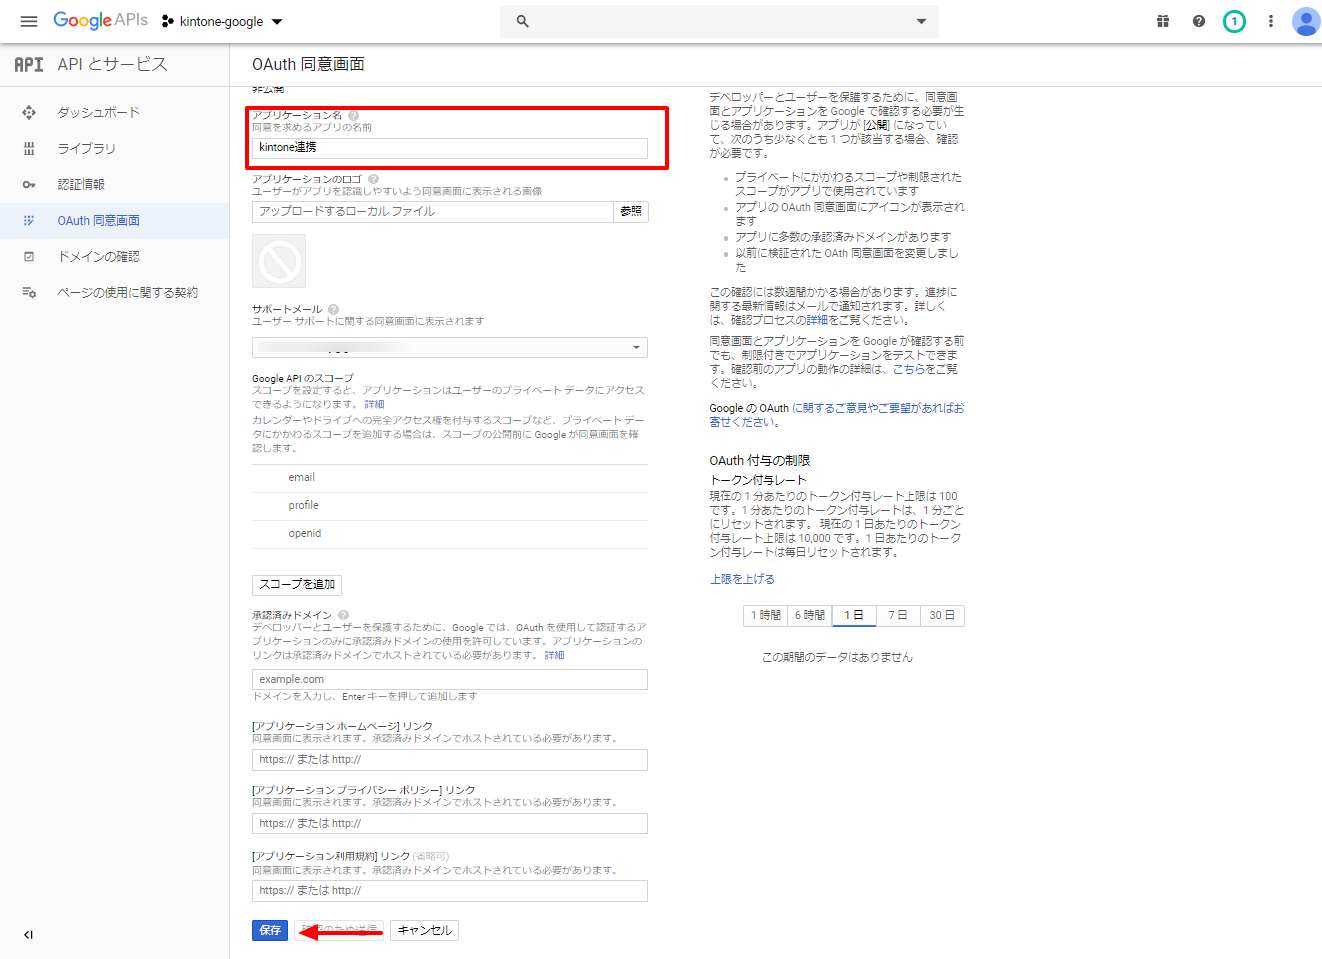
Task: Open the kintone-google project selector
Action: [x=222, y=21]
